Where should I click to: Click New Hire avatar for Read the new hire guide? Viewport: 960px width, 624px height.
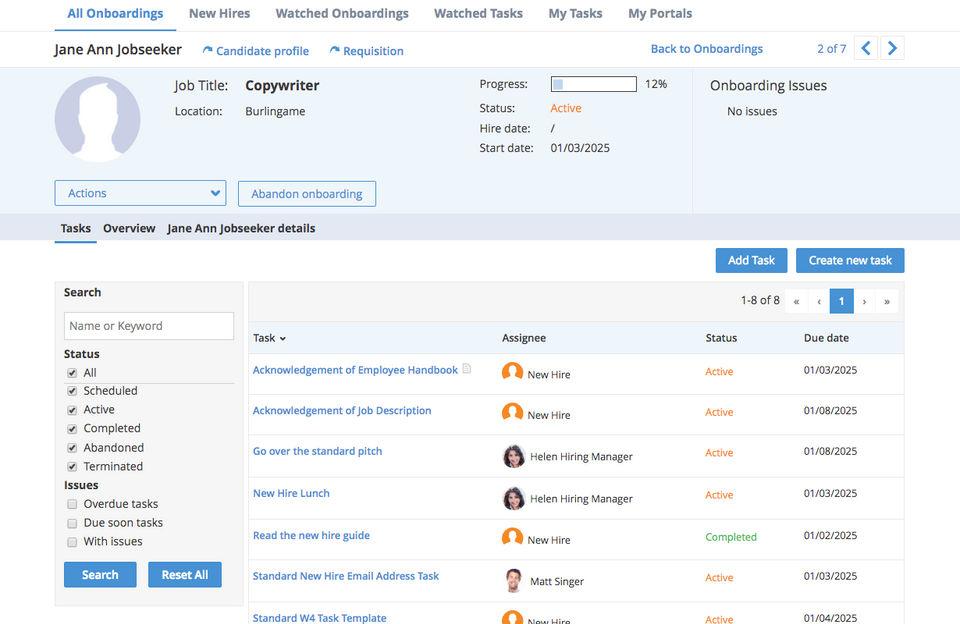point(513,538)
